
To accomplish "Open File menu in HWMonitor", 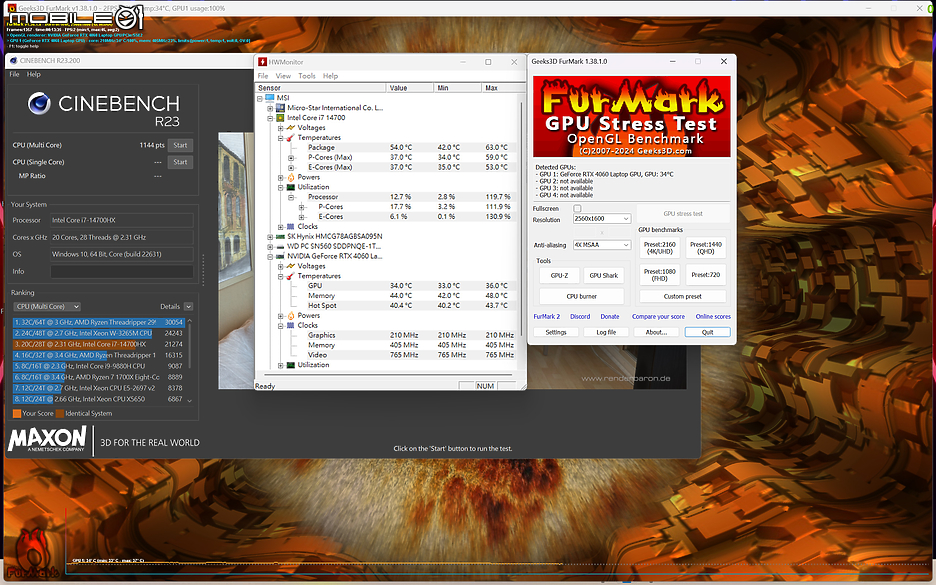I will (x=263, y=76).
